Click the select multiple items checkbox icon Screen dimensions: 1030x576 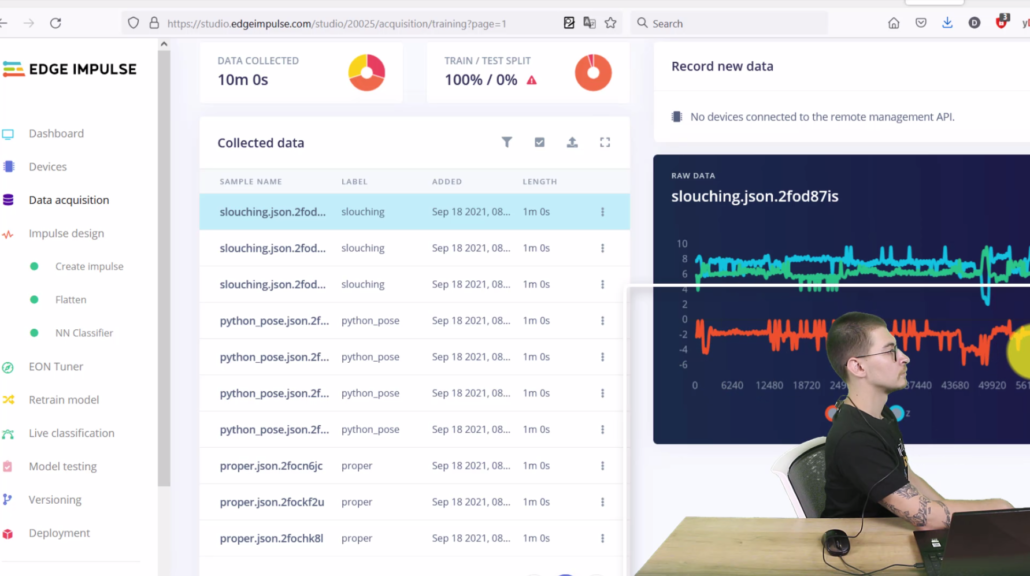[x=540, y=143]
